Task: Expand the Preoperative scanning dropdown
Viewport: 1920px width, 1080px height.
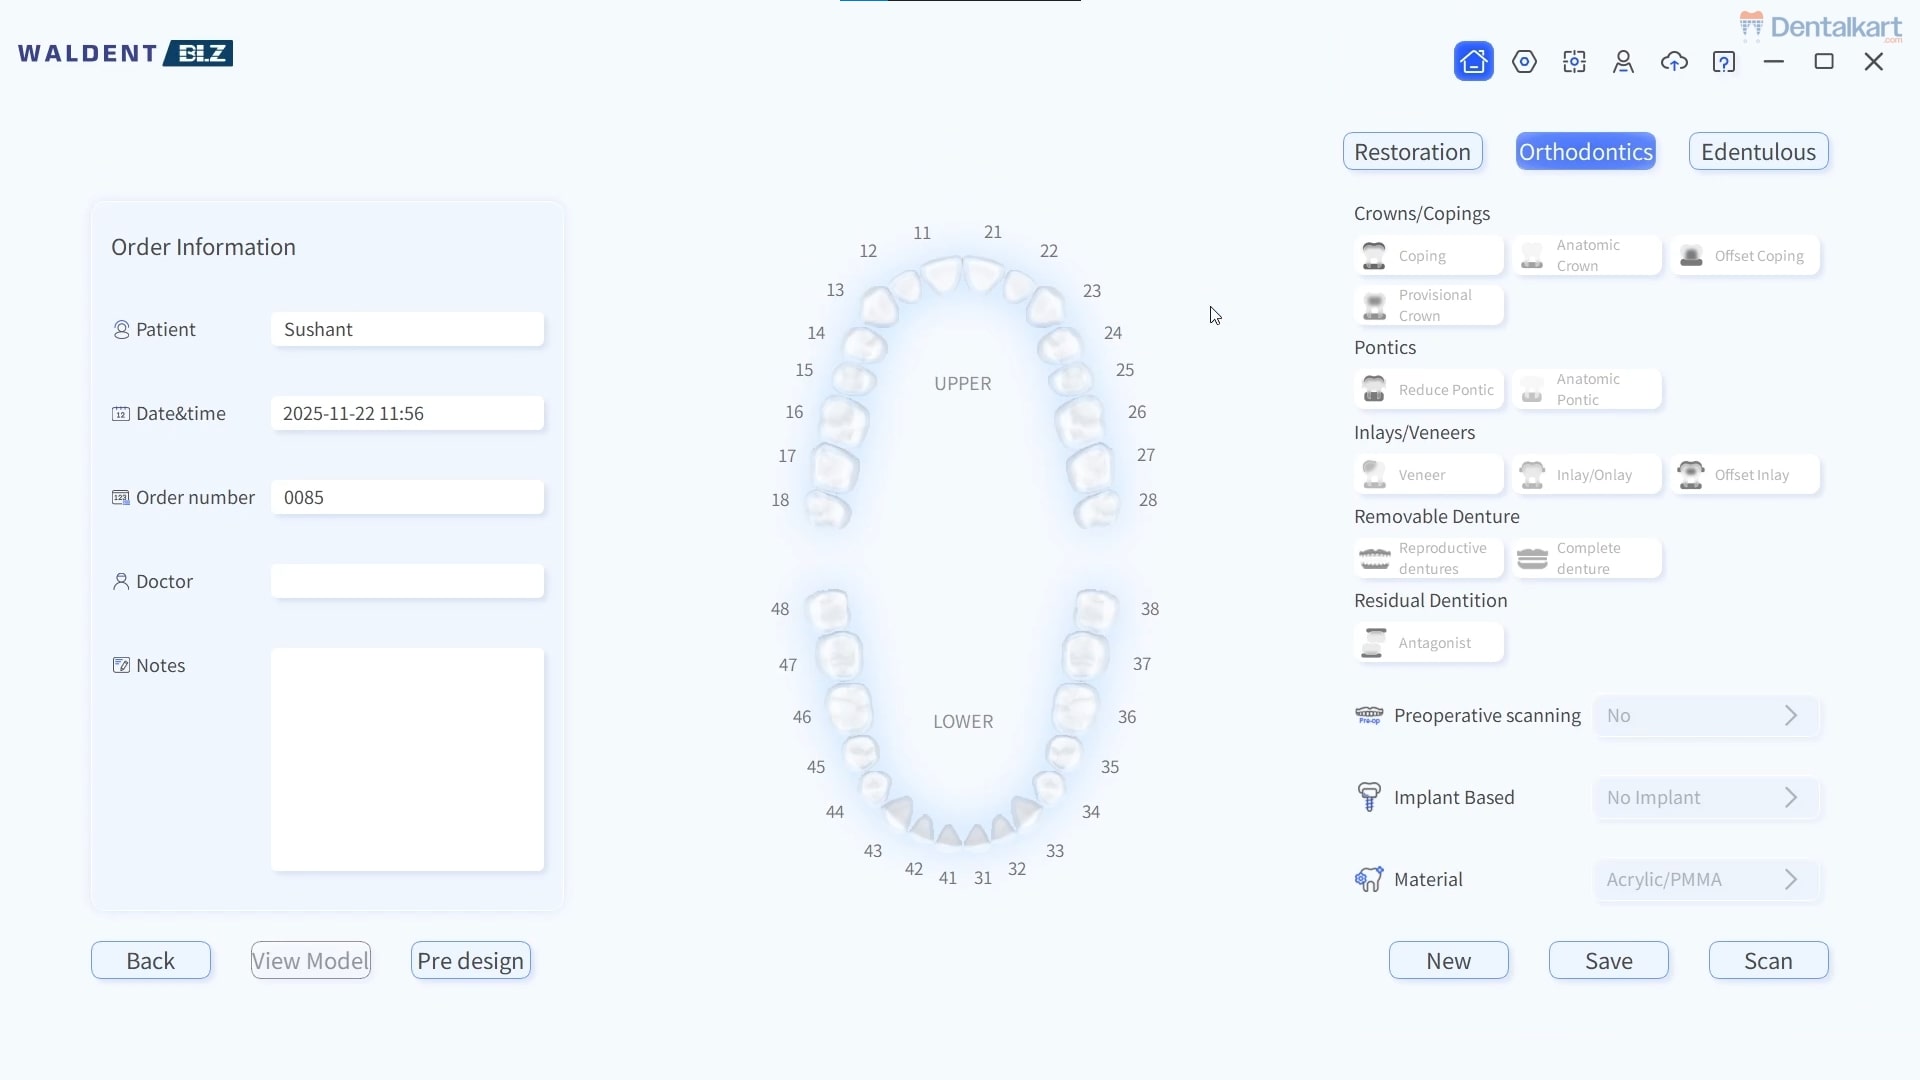Action: pyautogui.click(x=1705, y=716)
